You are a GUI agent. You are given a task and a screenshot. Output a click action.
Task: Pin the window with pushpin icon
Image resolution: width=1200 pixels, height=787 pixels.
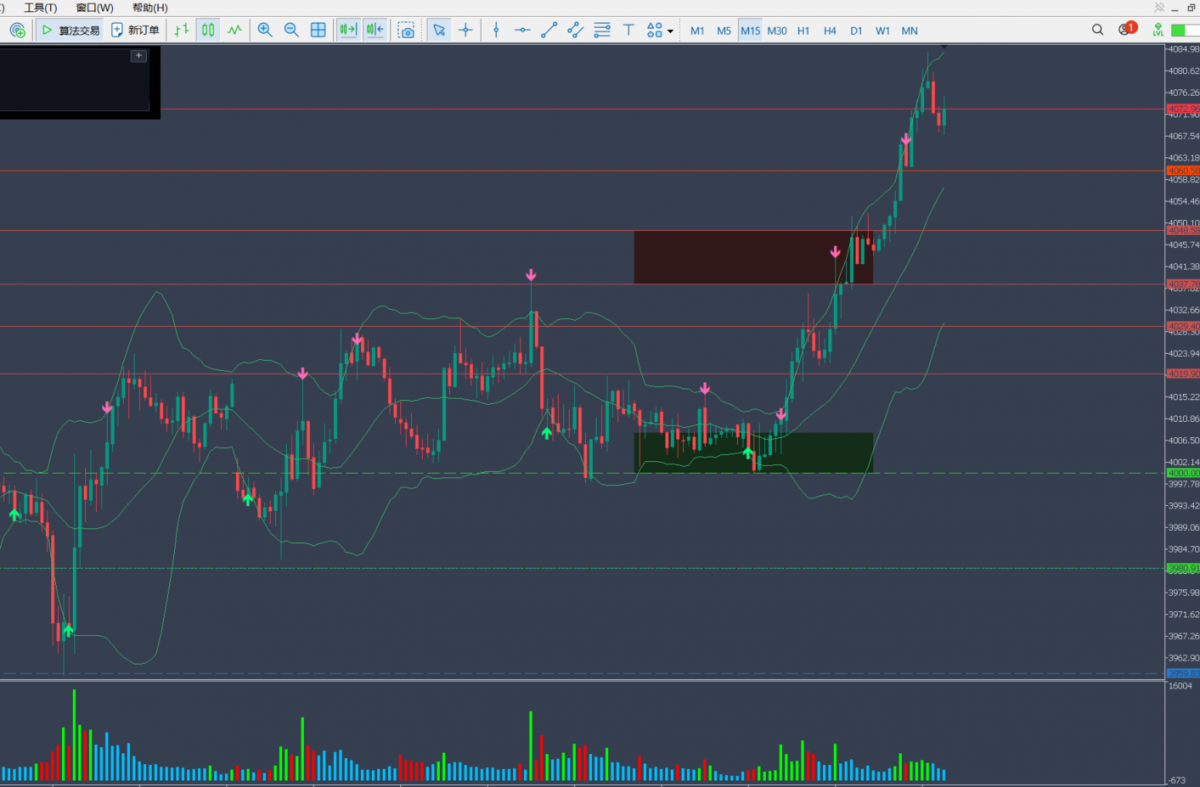1158,7
